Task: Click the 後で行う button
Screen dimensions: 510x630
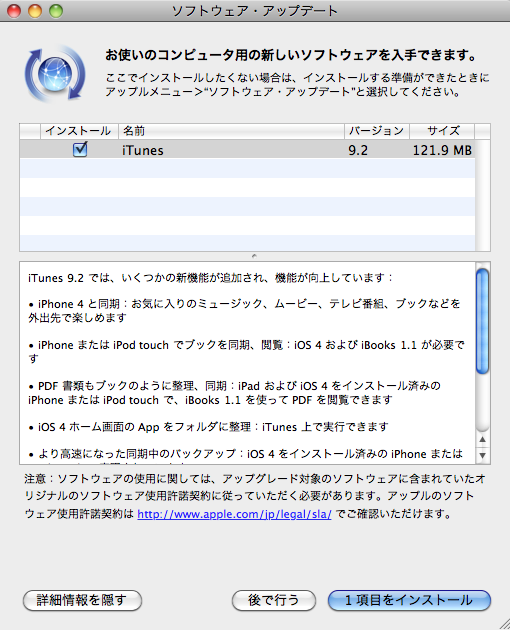Action: [x=274, y=600]
